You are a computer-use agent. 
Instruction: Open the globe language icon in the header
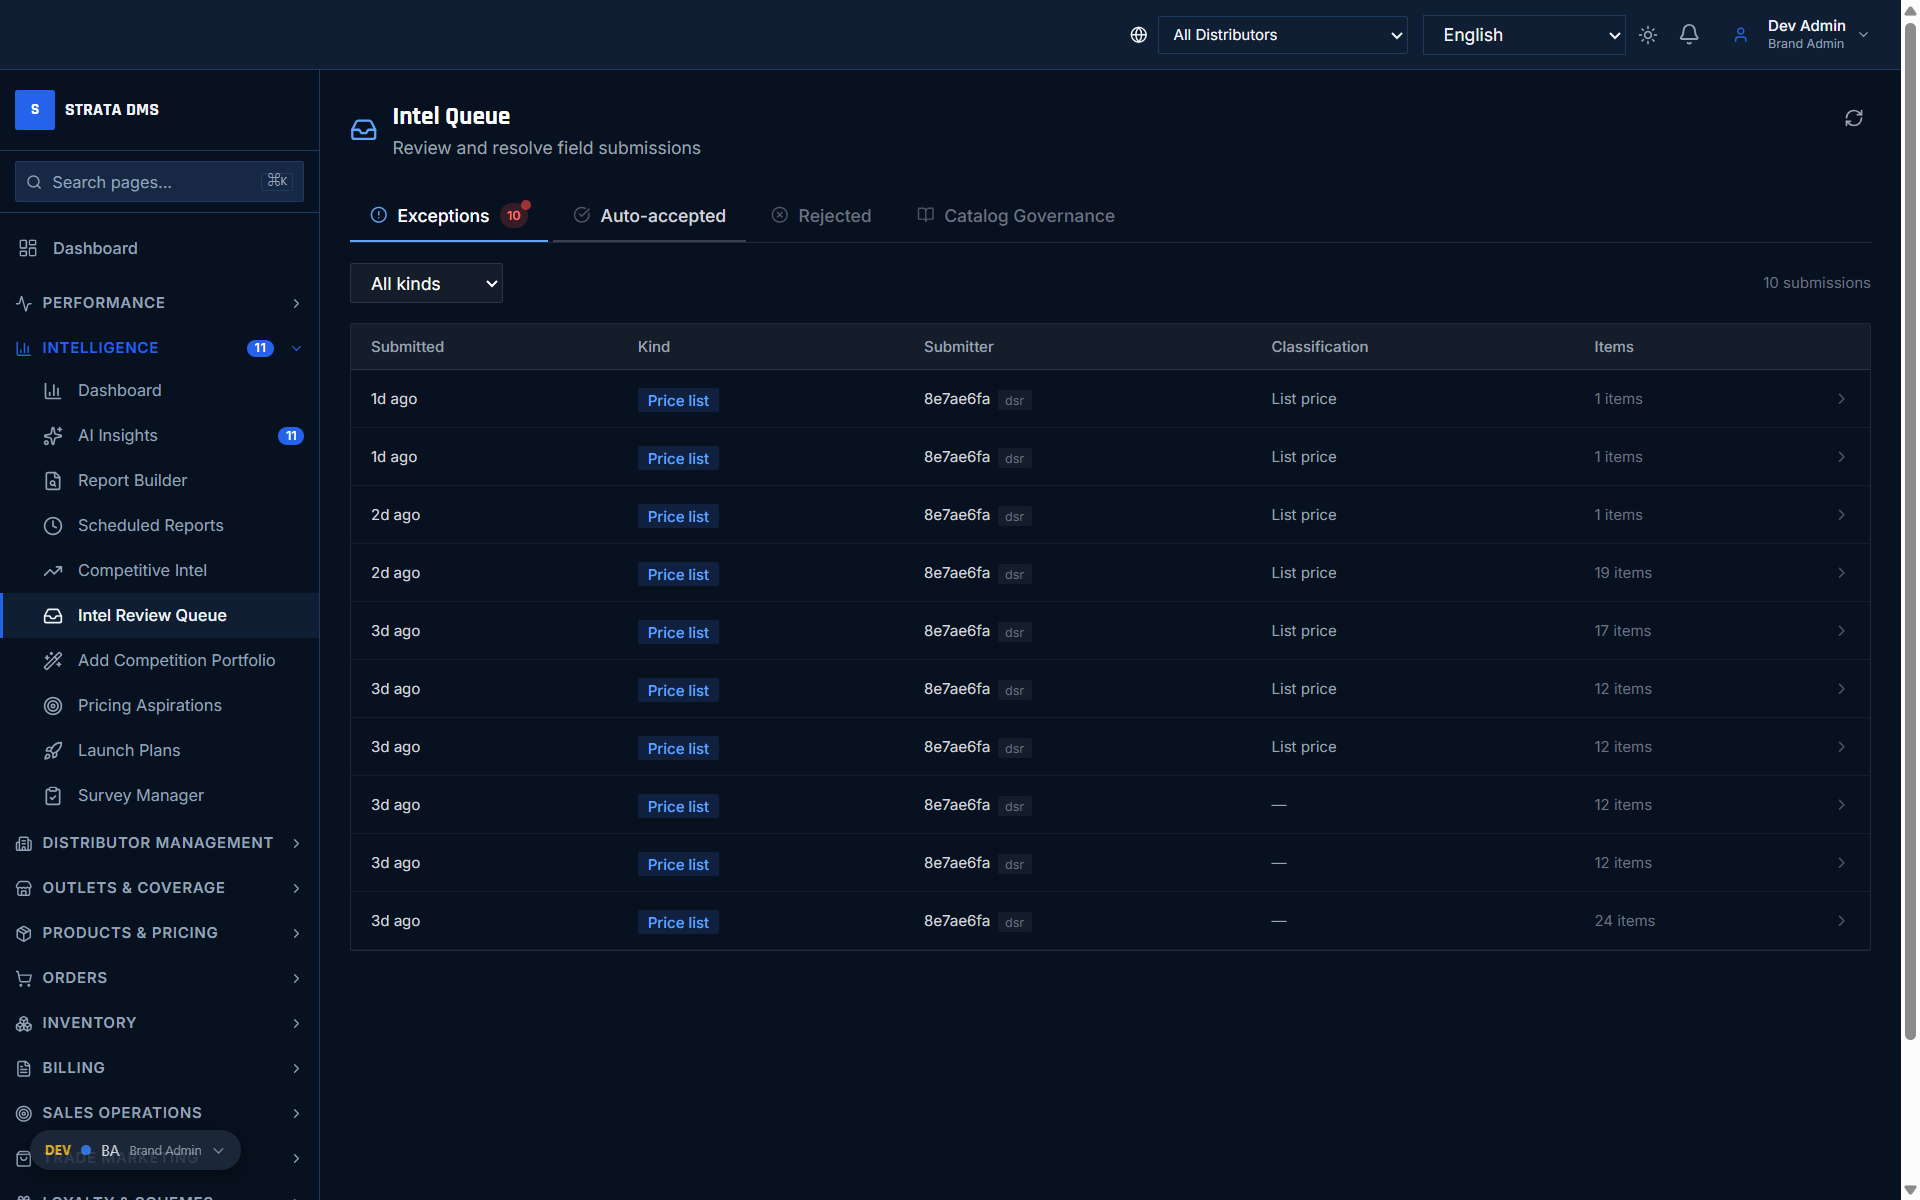(x=1138, y=34)
